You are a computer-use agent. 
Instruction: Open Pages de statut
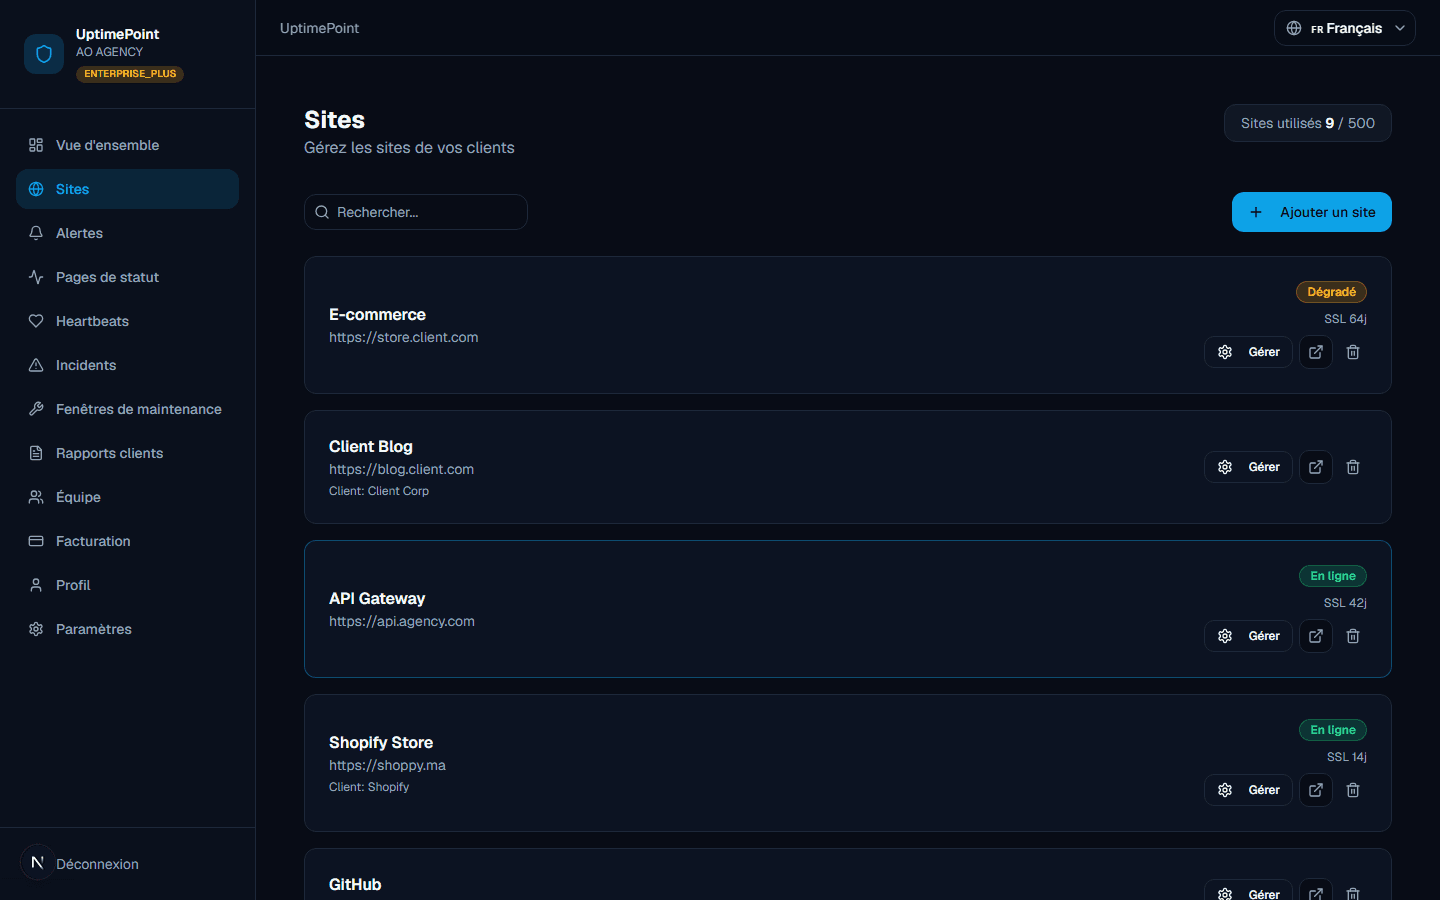pyautogui.click(x=127, y=277)
